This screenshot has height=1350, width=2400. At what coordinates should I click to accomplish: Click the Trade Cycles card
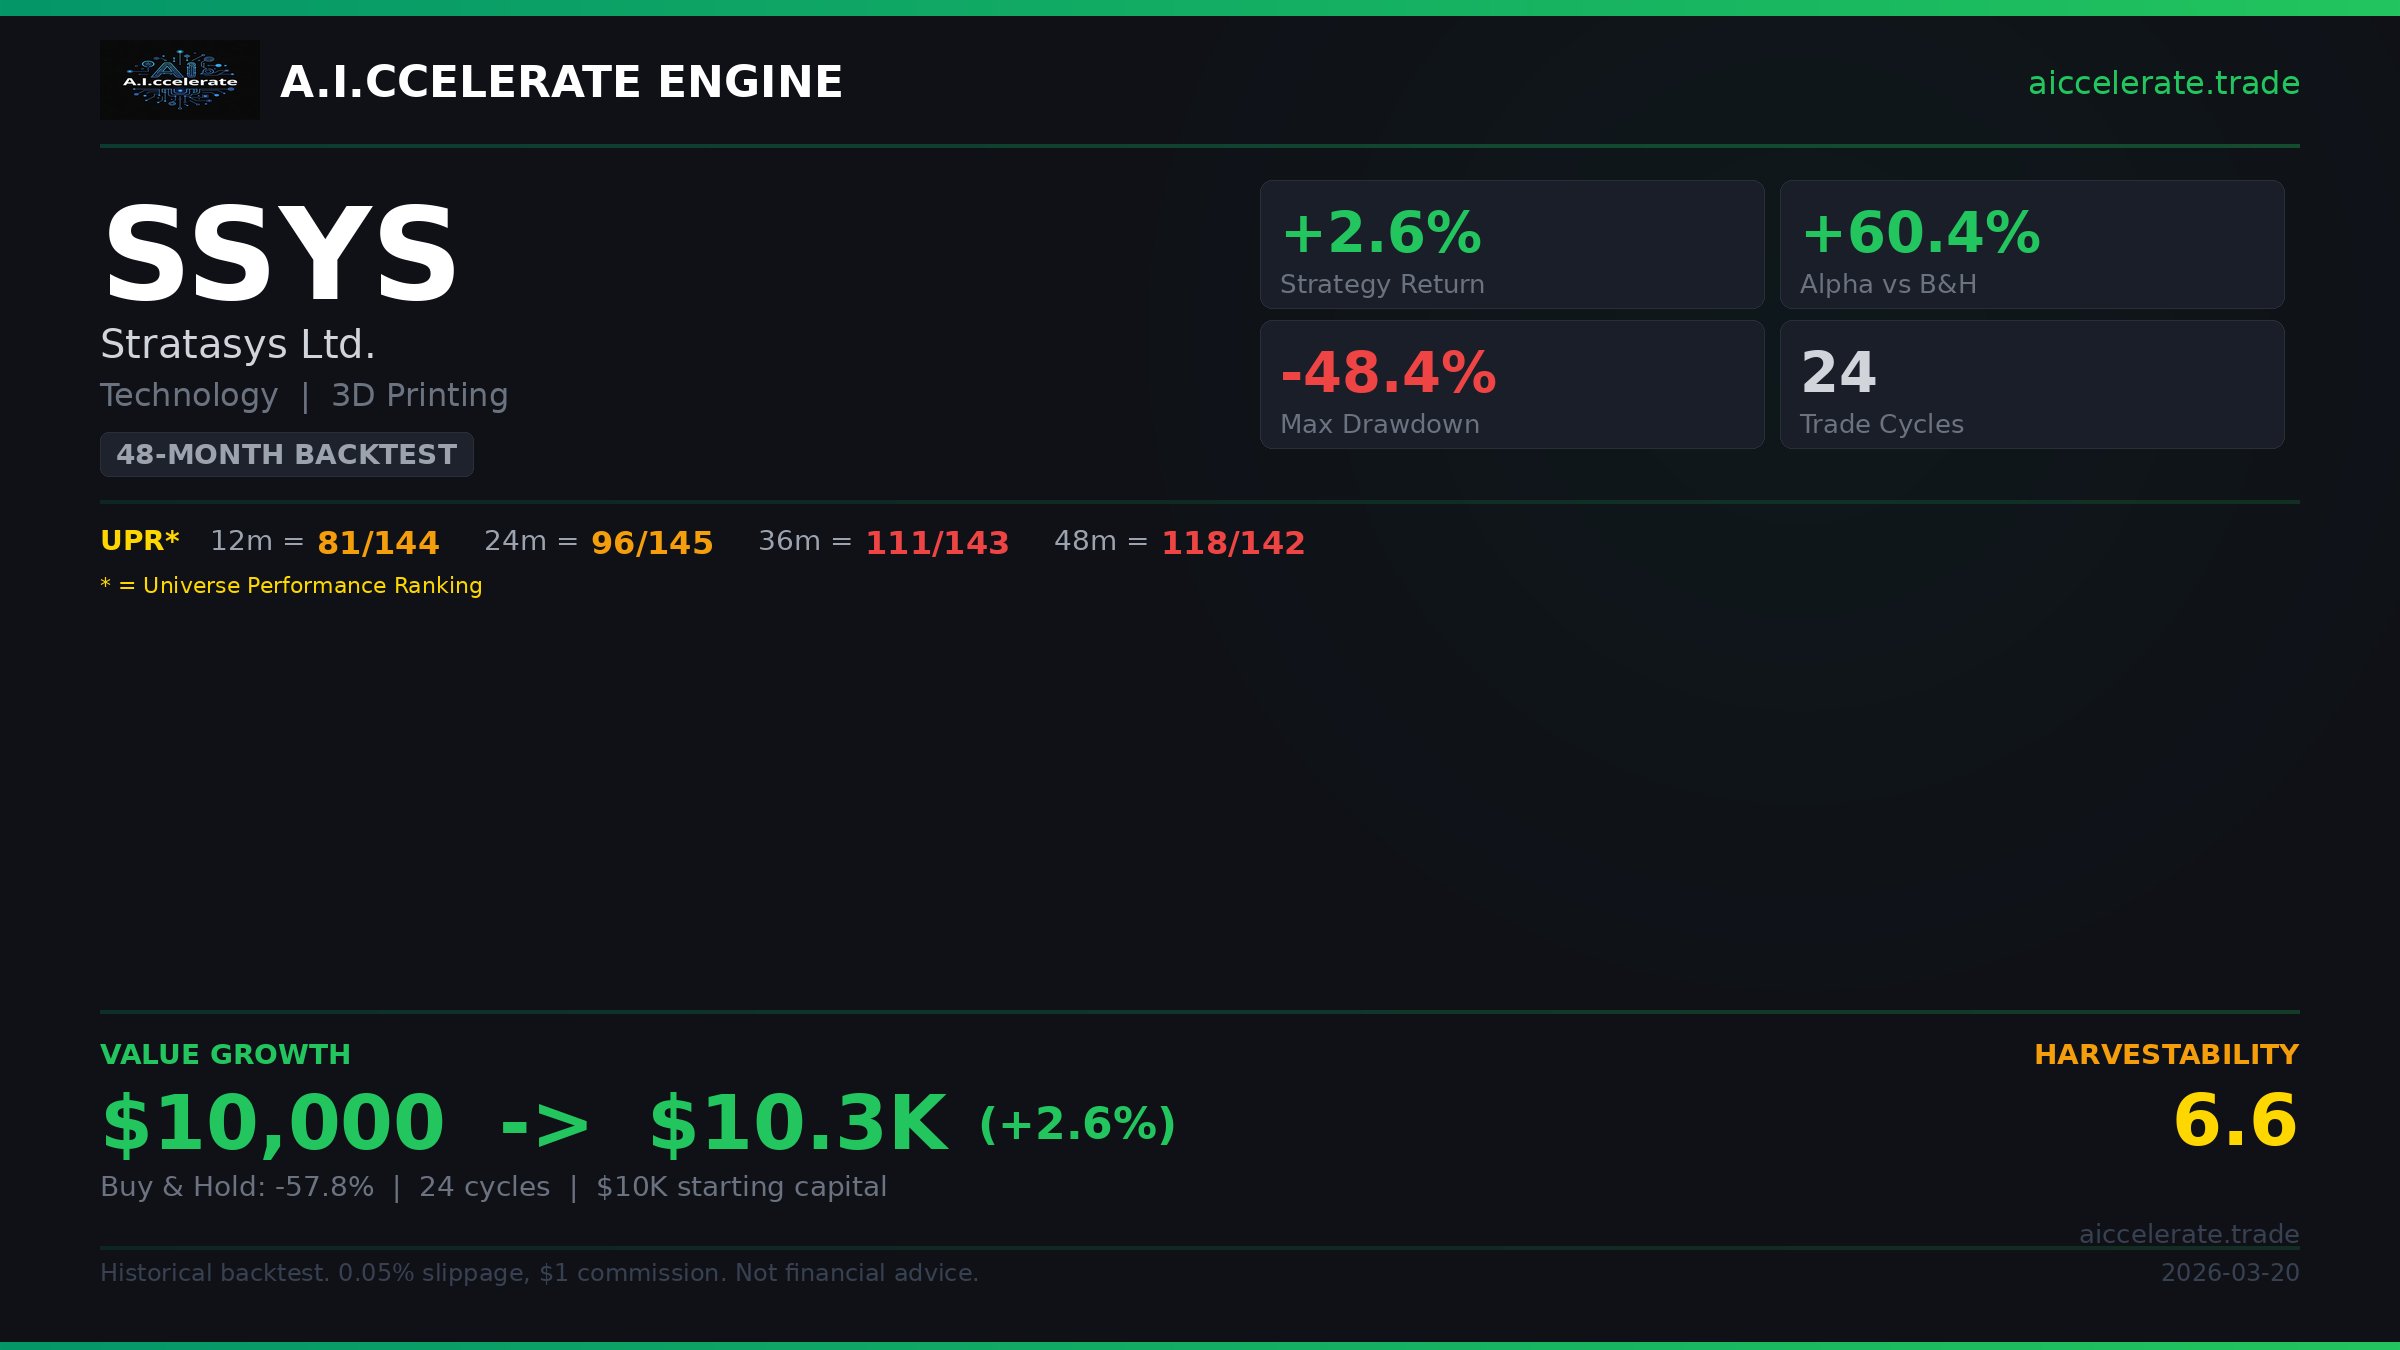pyautogui.click(x=2031, y=385)
